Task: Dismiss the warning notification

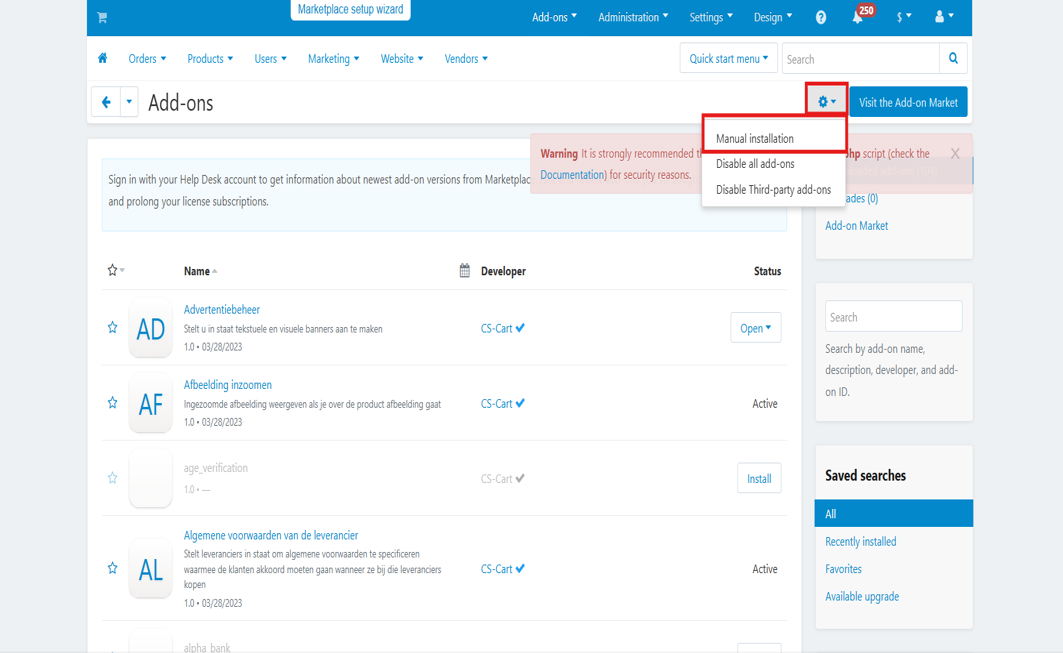Action: [x=955, y=153]
